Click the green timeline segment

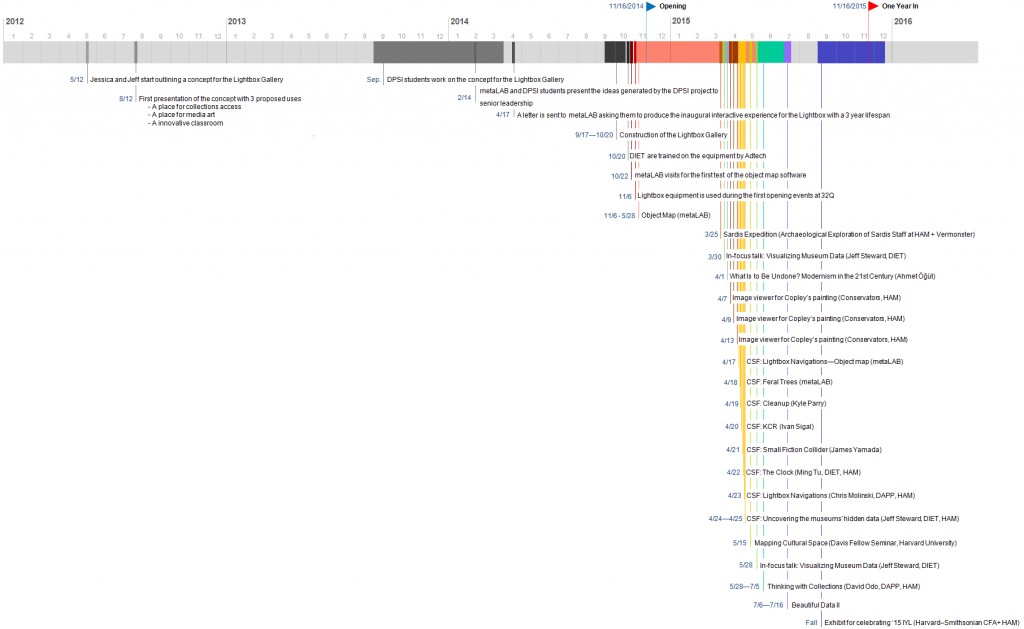click(x=771, y=52)
